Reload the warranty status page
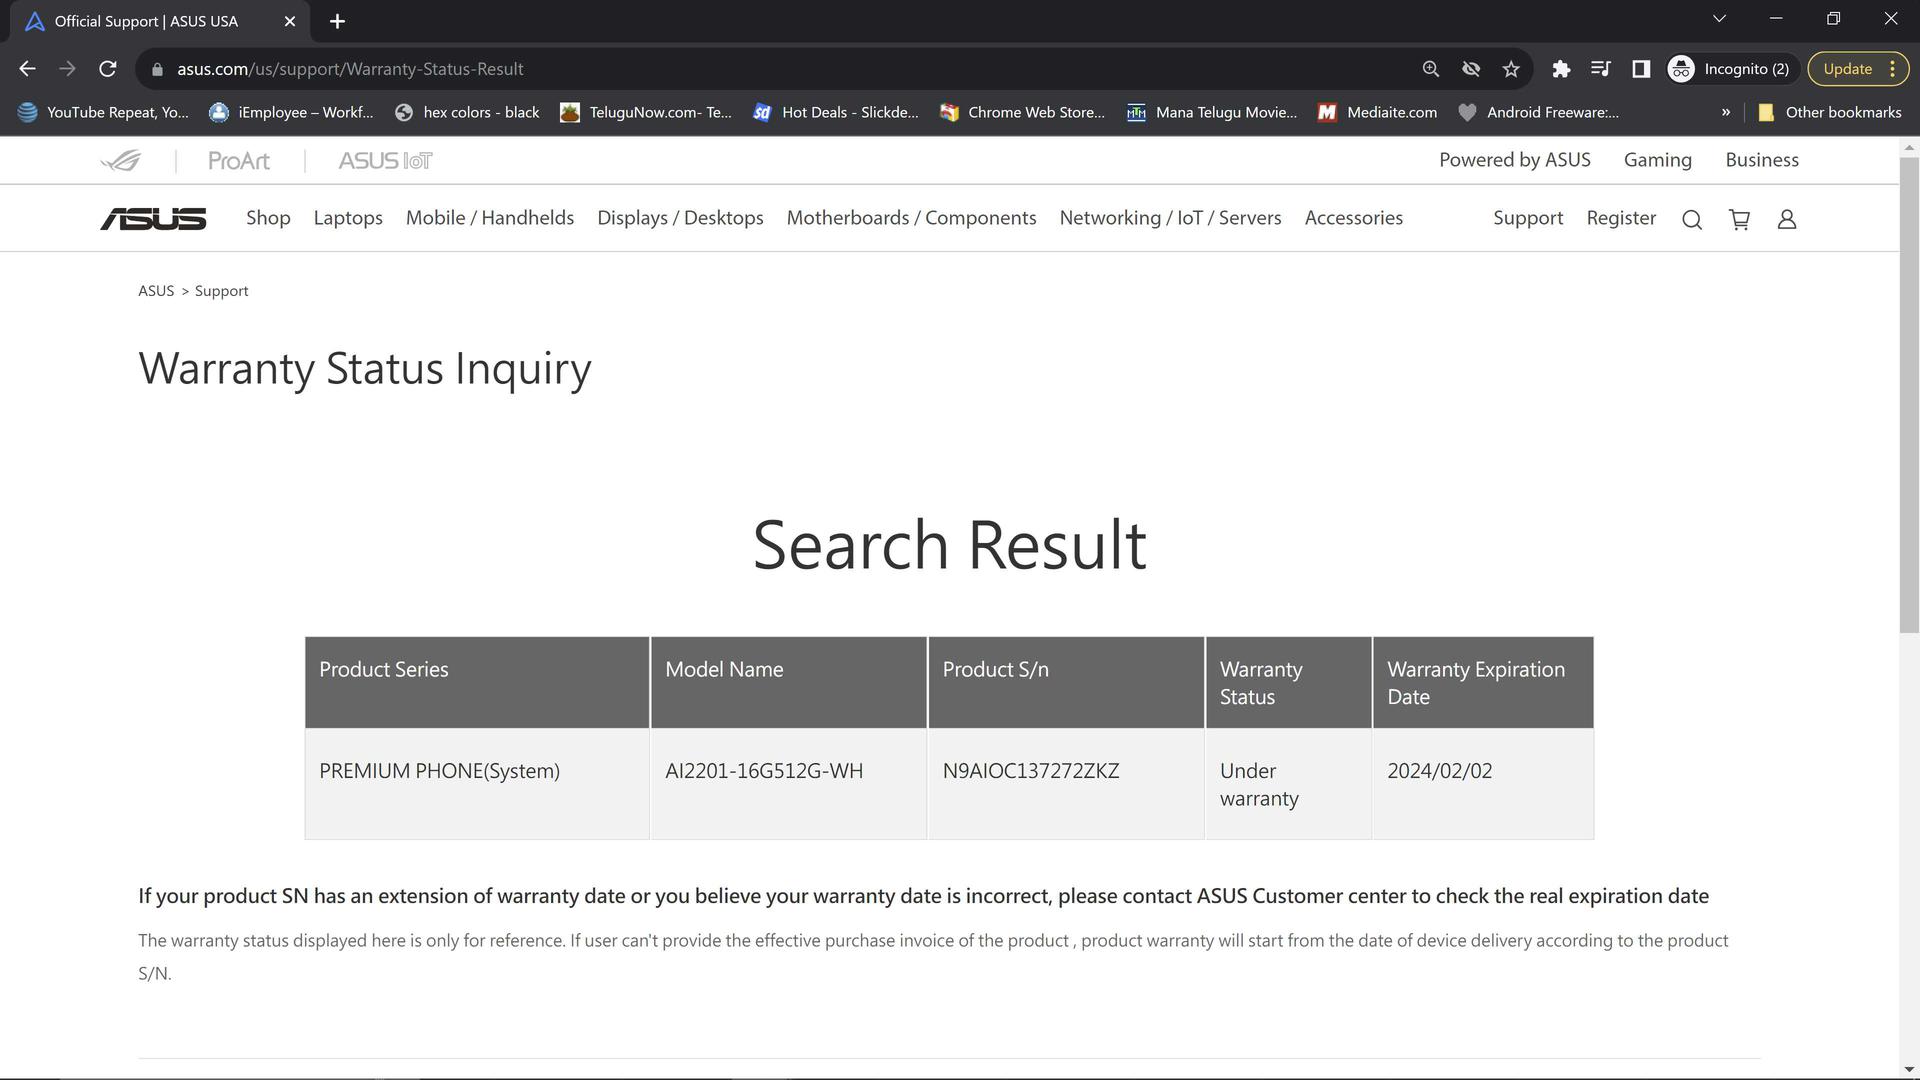1920x1080 pixels. pyautogui.click(x=108, y=69)
